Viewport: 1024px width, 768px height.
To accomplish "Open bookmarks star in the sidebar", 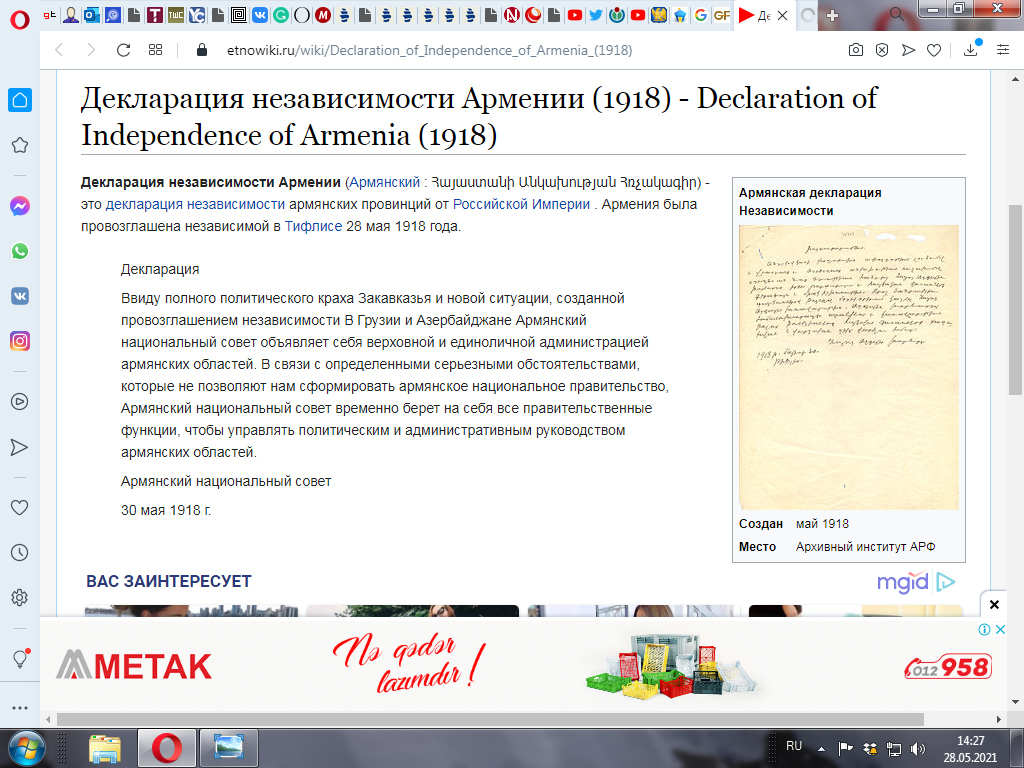I will pyautogui.click(x=20, y=145).
